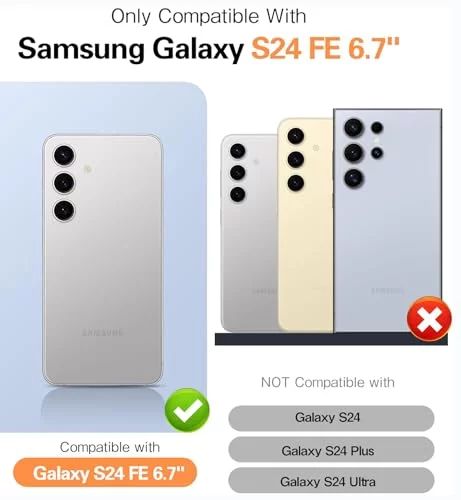461x500 pixels.
Task: Click the top lens on yellow phone
Action: pyautogui.click(x=296, y=136)
